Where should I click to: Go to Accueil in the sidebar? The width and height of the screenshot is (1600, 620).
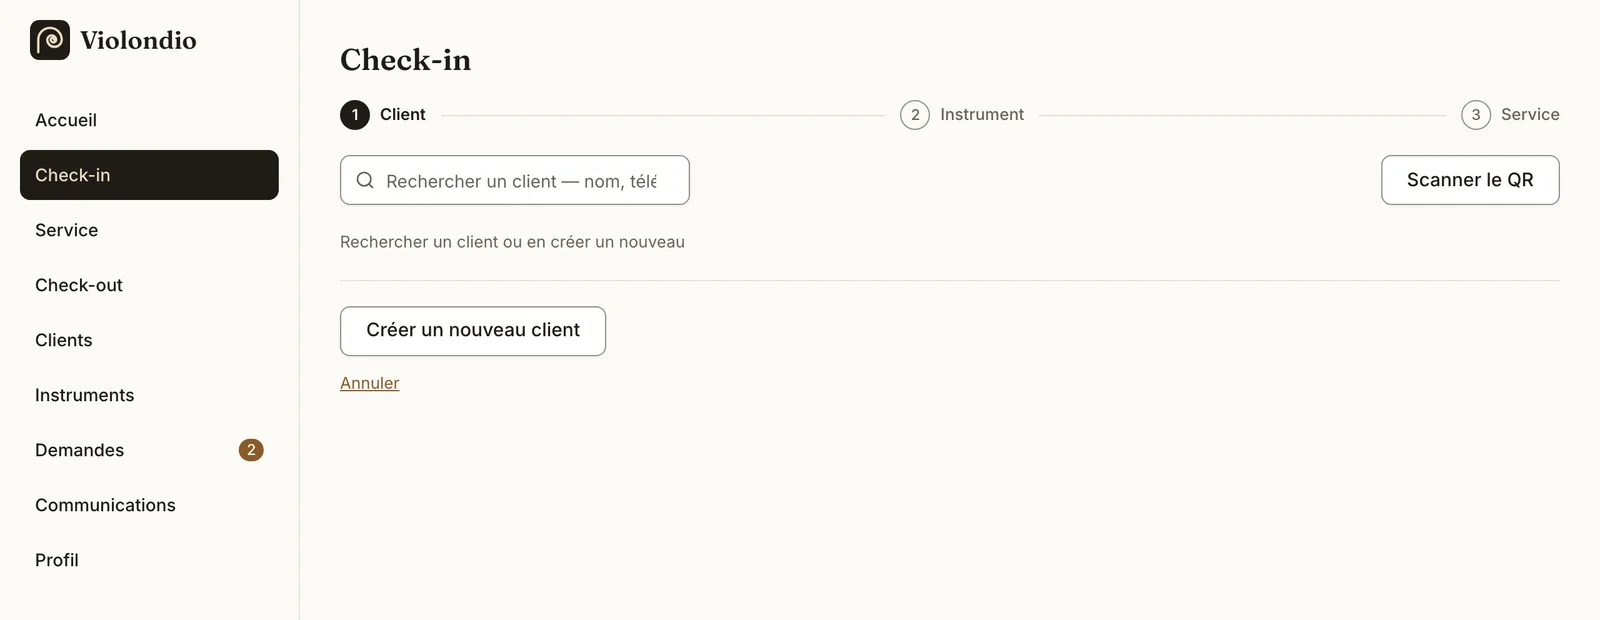click(x=149, y=120)
